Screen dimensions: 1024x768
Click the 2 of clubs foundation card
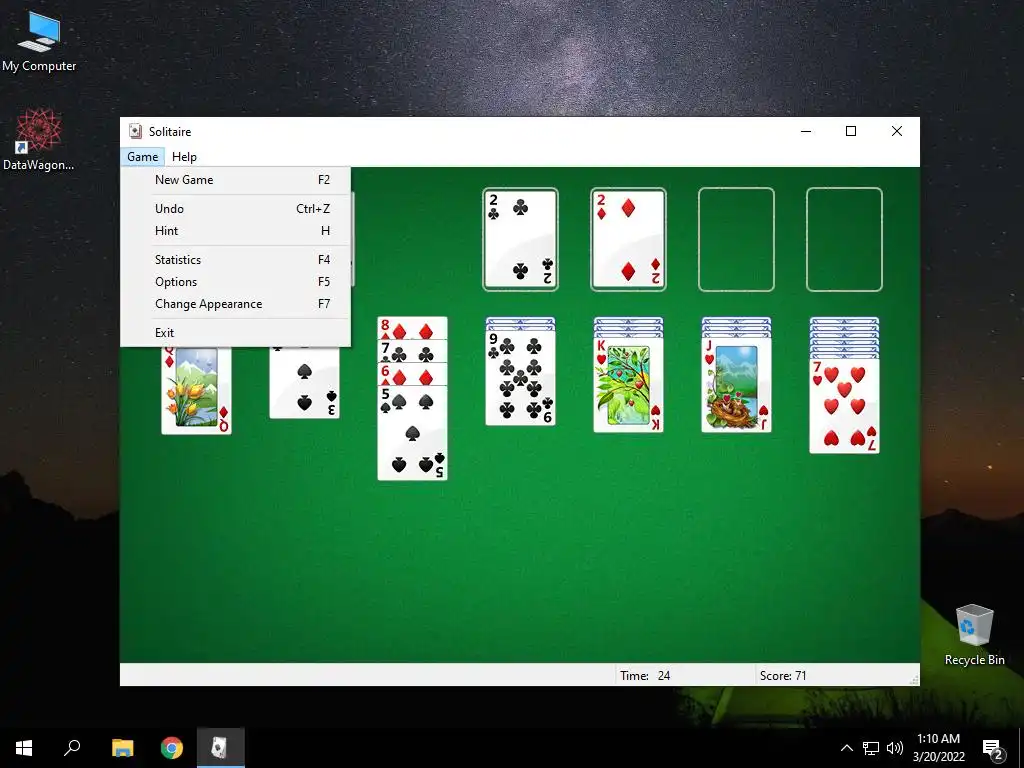[x=520, y=239]
